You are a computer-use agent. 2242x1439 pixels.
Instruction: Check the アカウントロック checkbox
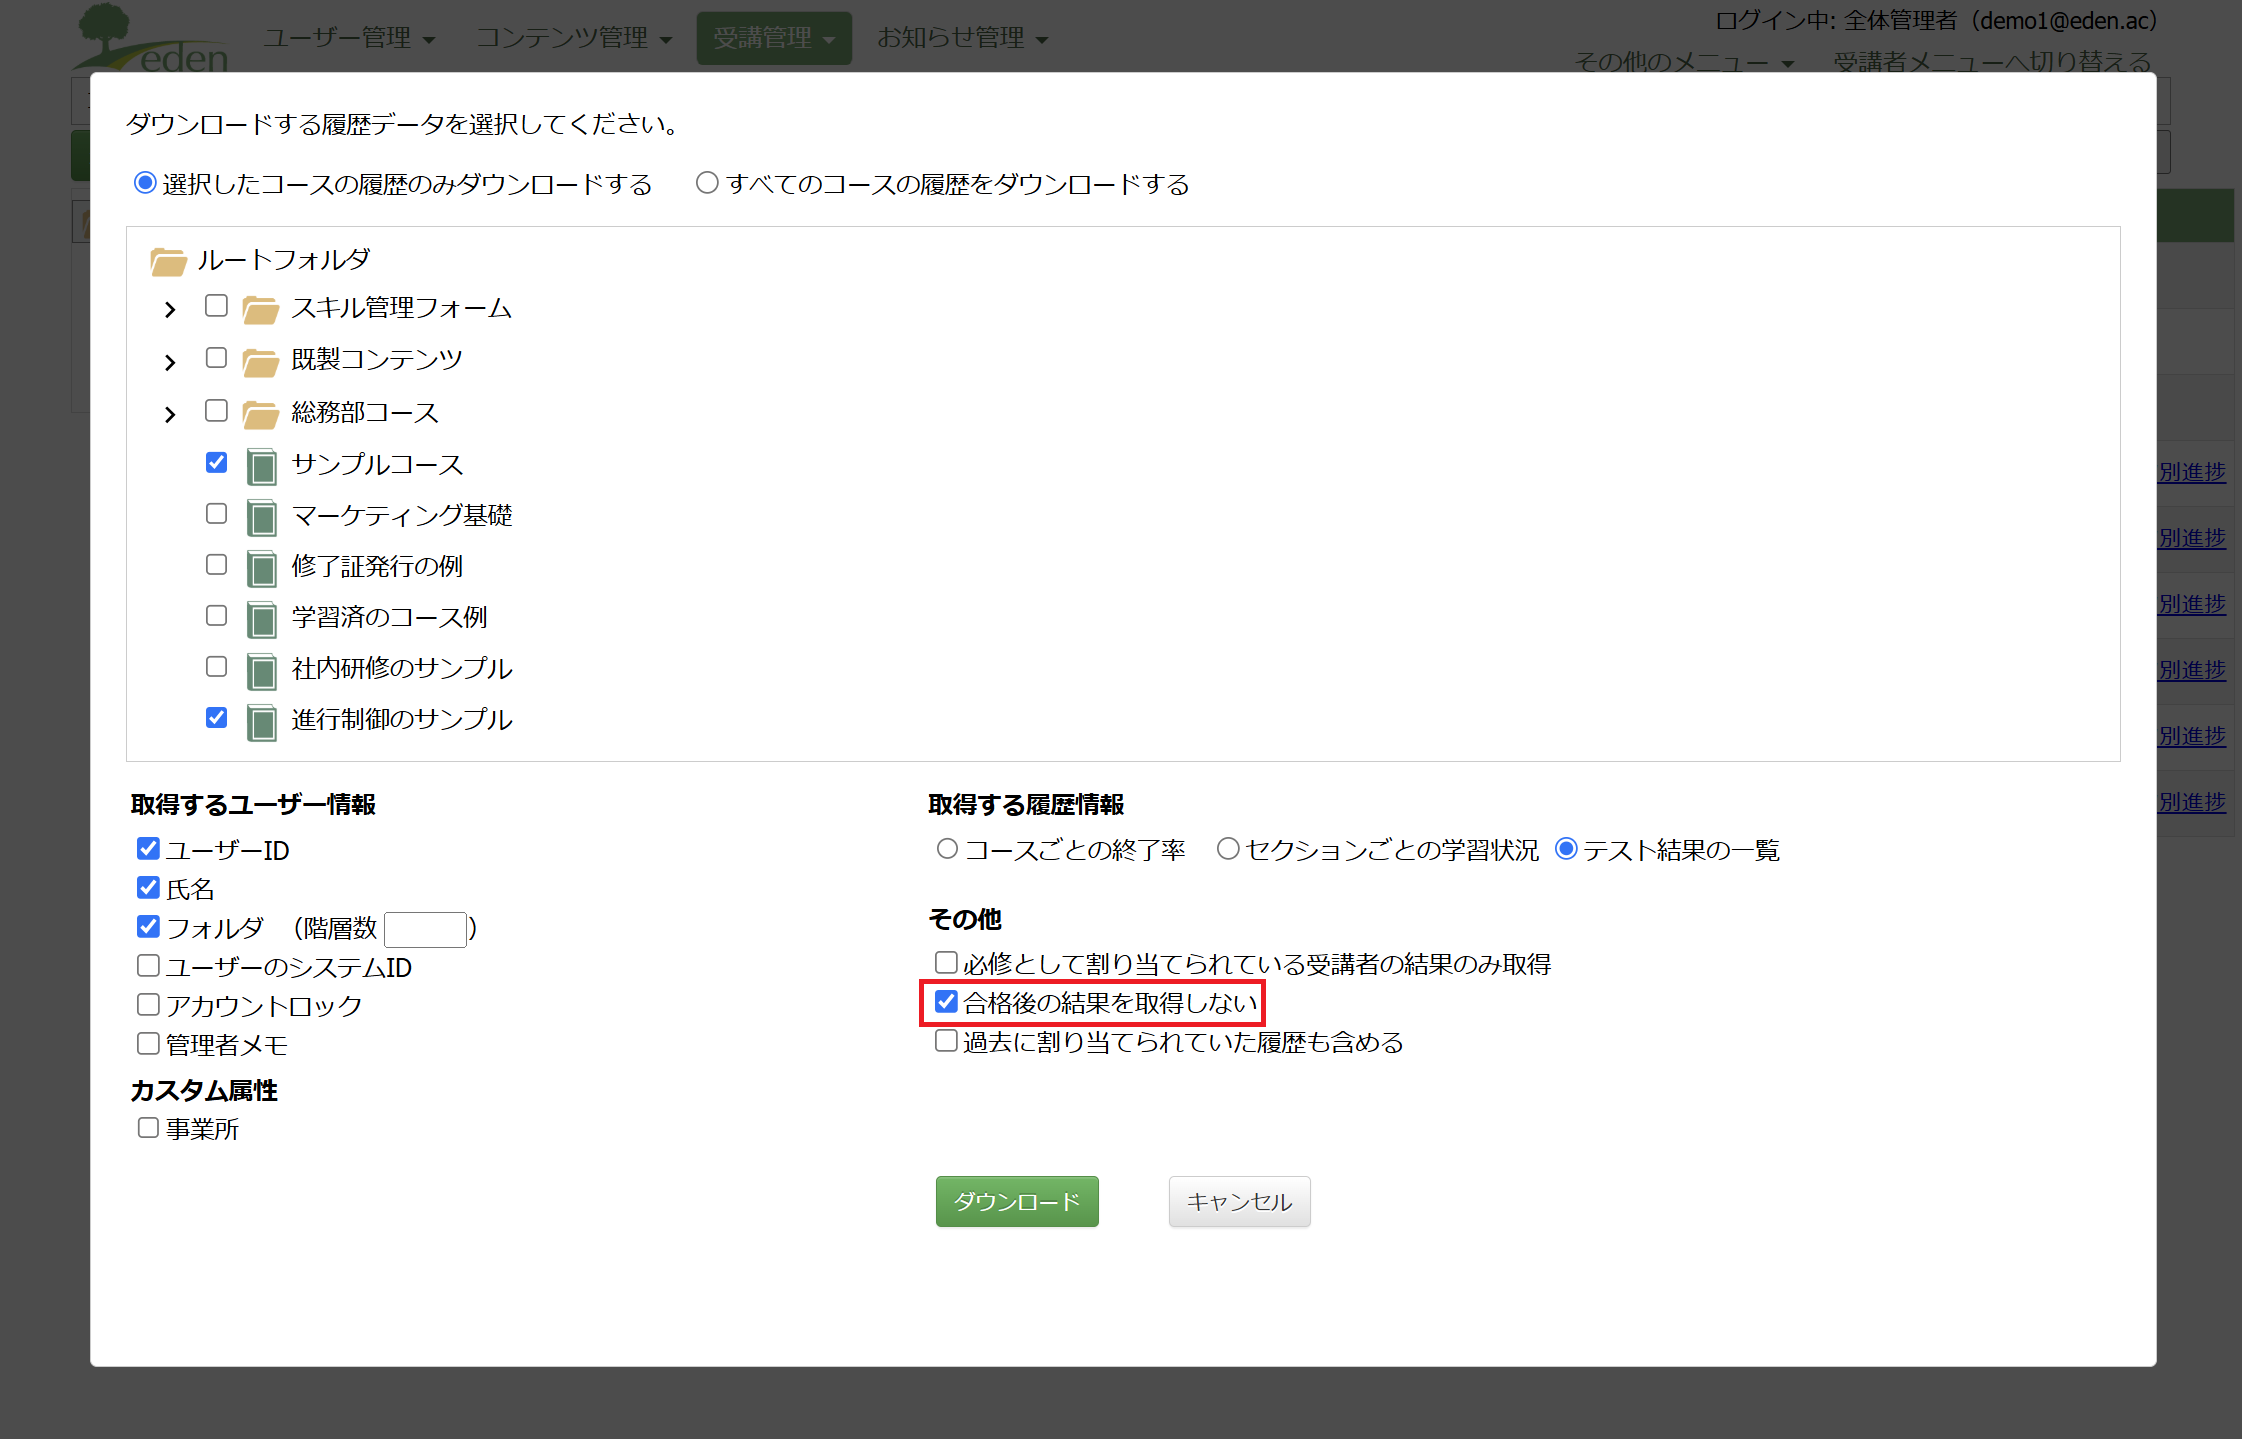pyautogui.click(x=148, y=1005)
